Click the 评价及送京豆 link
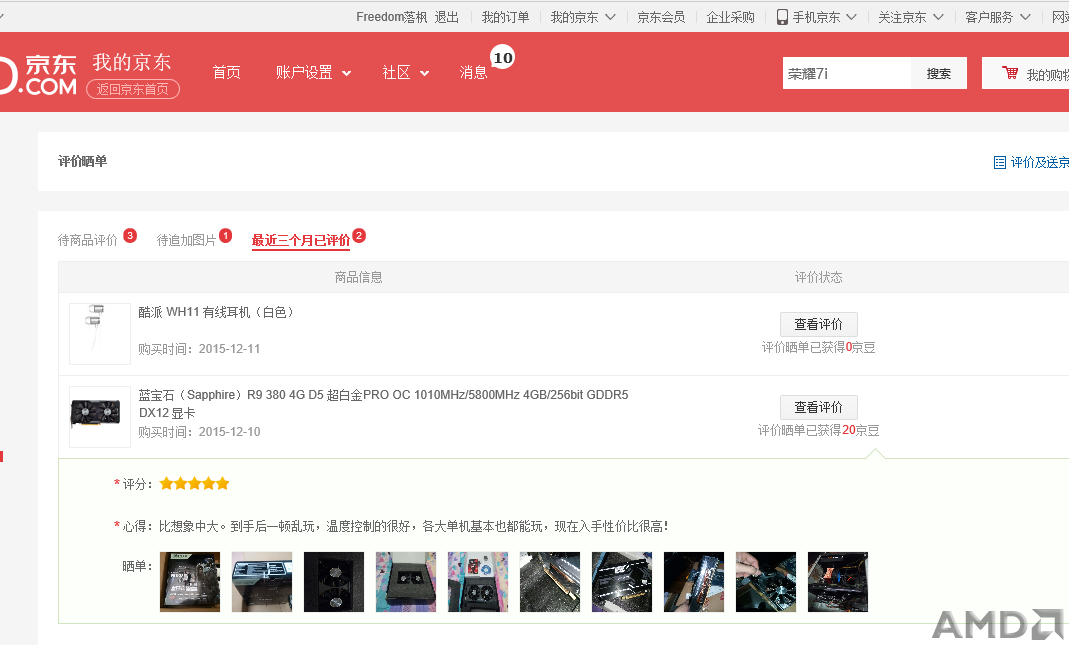This screenshot has height=645, width=1069. pos(1039,162)
